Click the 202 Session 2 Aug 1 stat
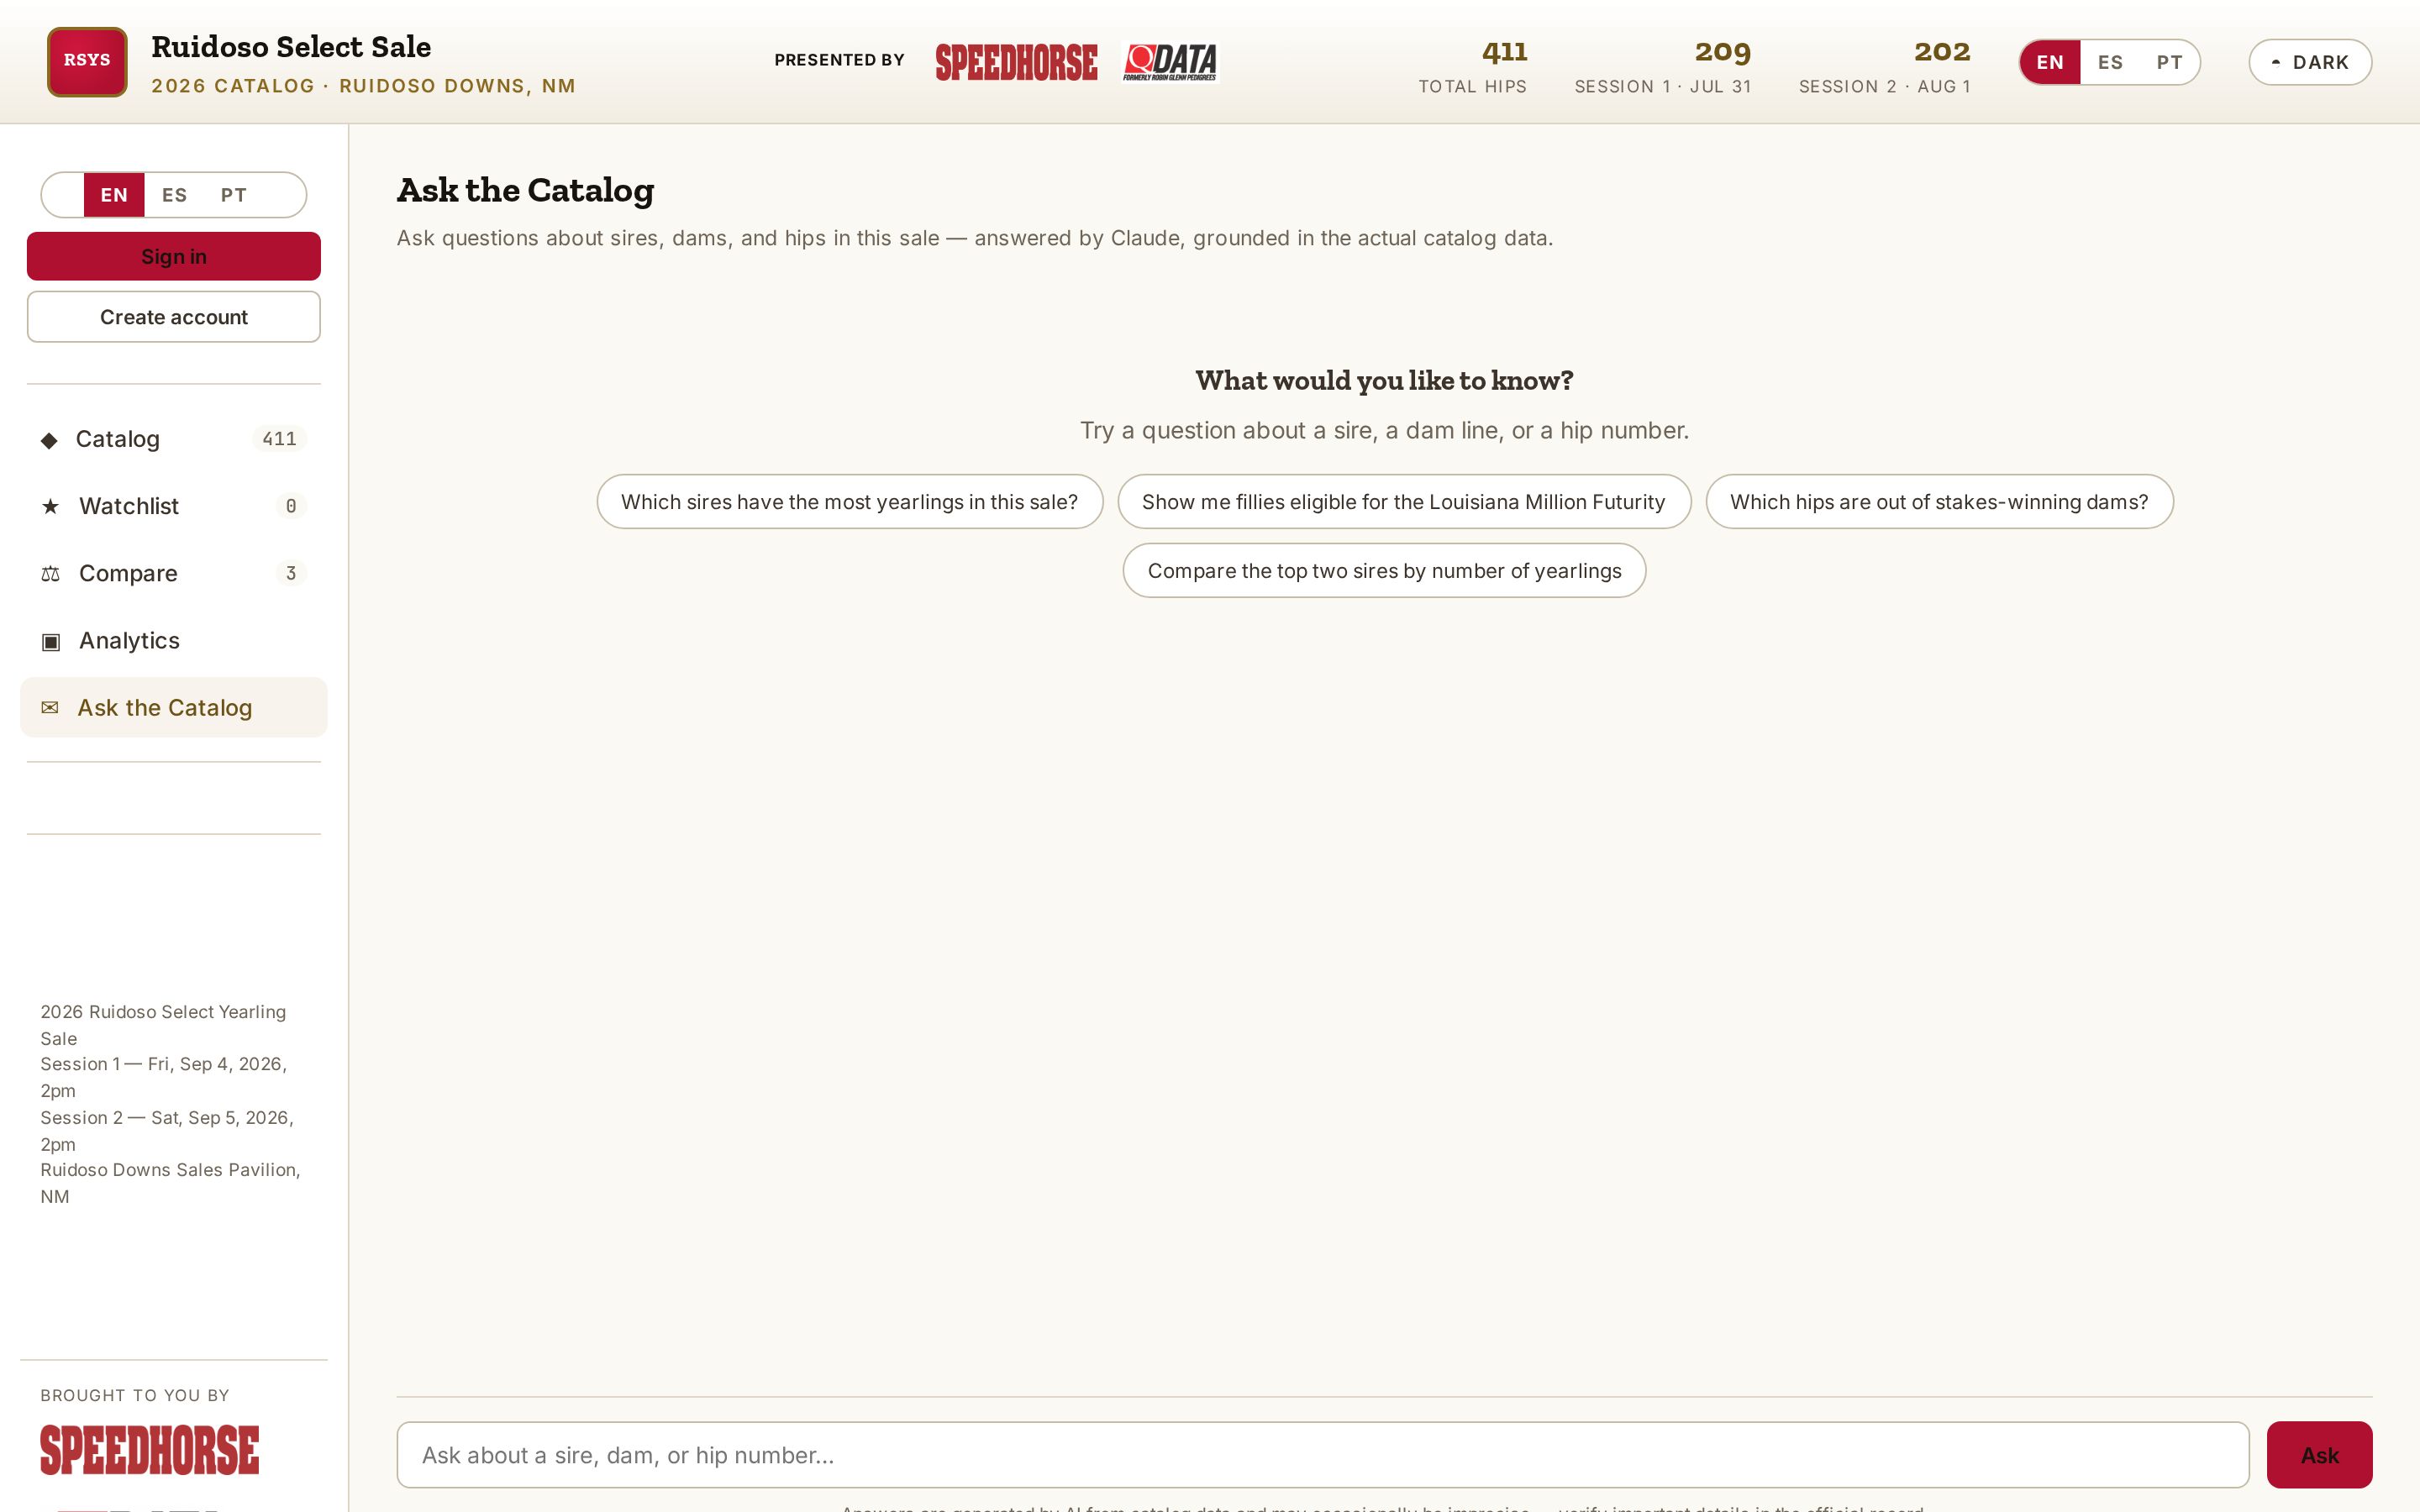Viewport: 2420px width, 1512px height. tap(1884, 67)
